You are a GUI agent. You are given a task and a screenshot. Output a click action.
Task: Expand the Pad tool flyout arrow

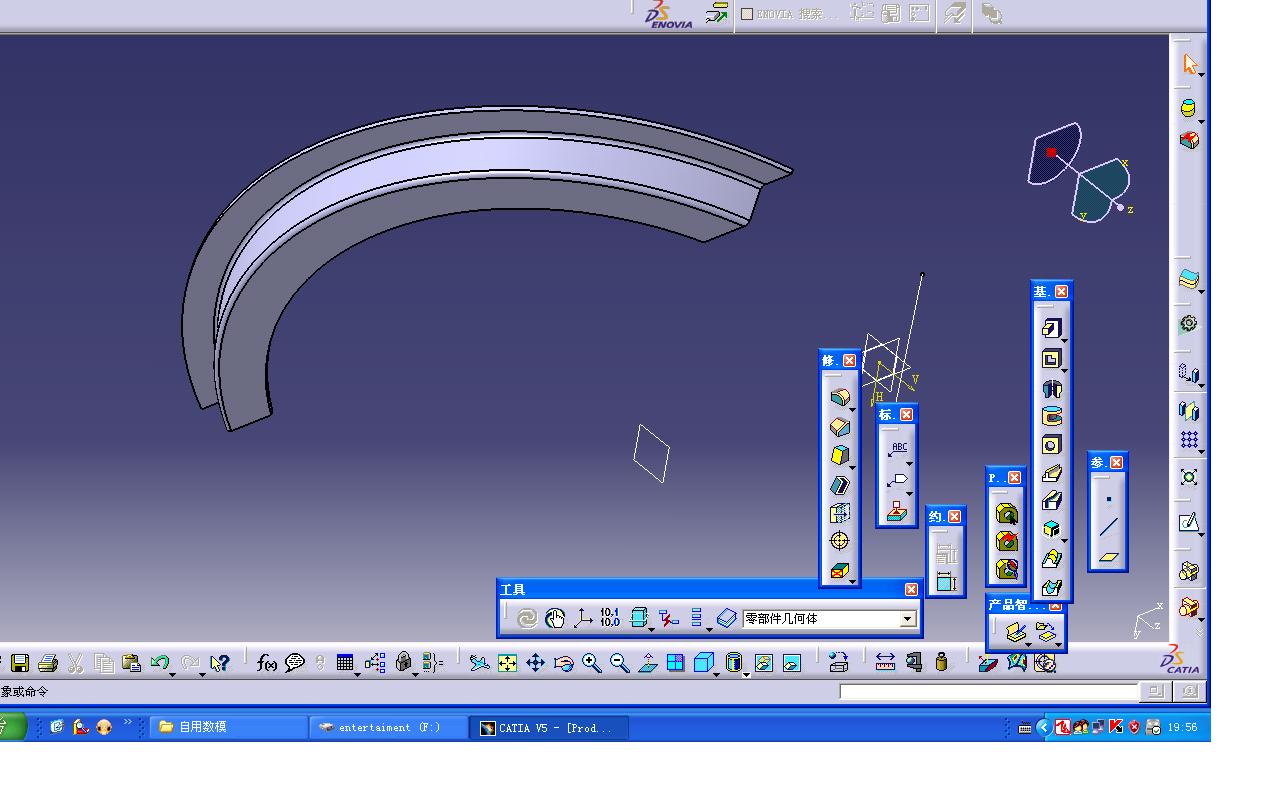pyautogui.click(x=1064, y=340)
